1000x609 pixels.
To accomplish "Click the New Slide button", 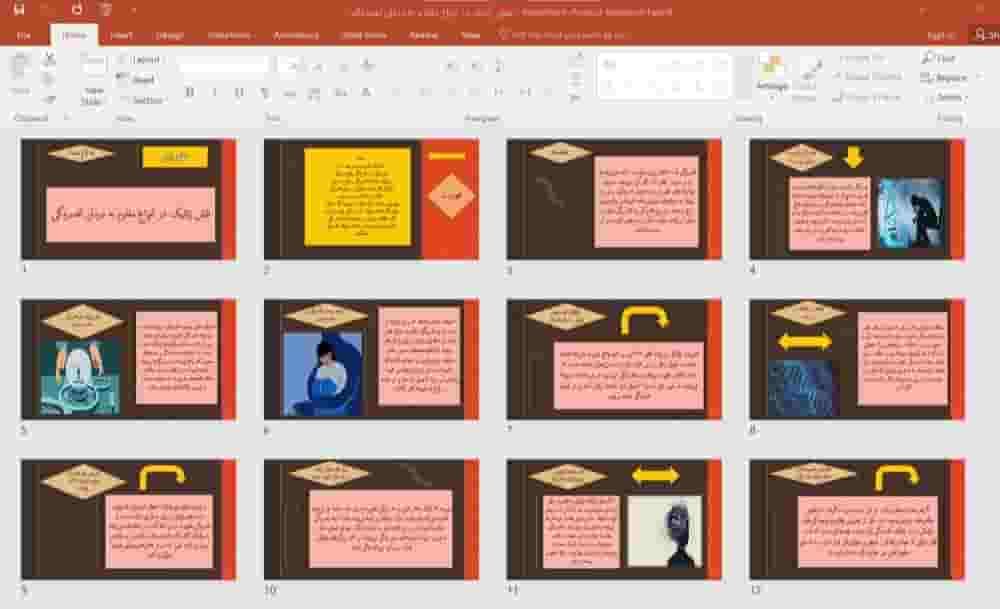I will (93, 80).
